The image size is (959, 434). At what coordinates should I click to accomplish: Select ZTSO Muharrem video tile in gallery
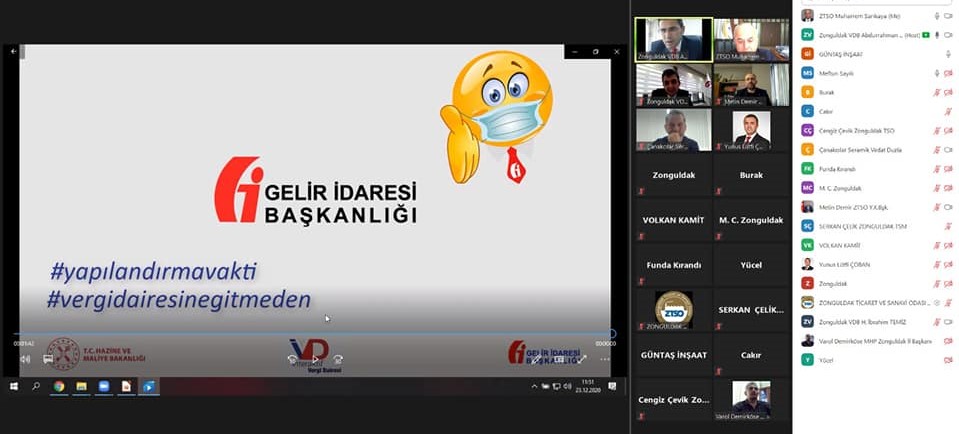752,40
